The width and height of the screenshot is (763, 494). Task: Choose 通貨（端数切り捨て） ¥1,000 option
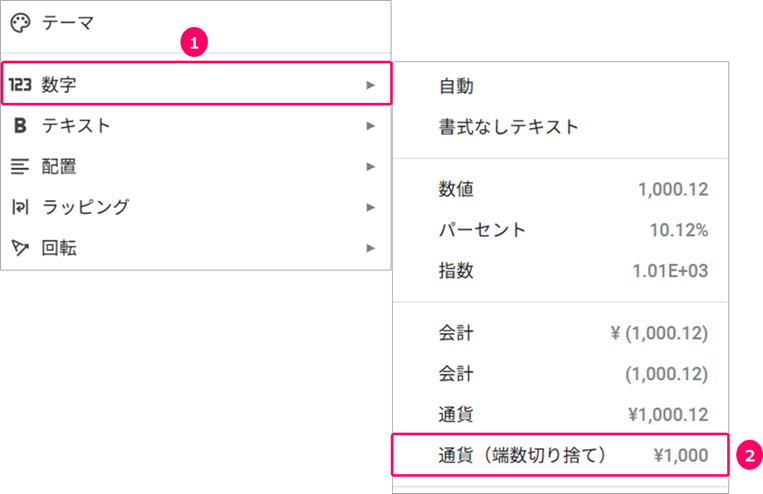[x=560, y=455]
